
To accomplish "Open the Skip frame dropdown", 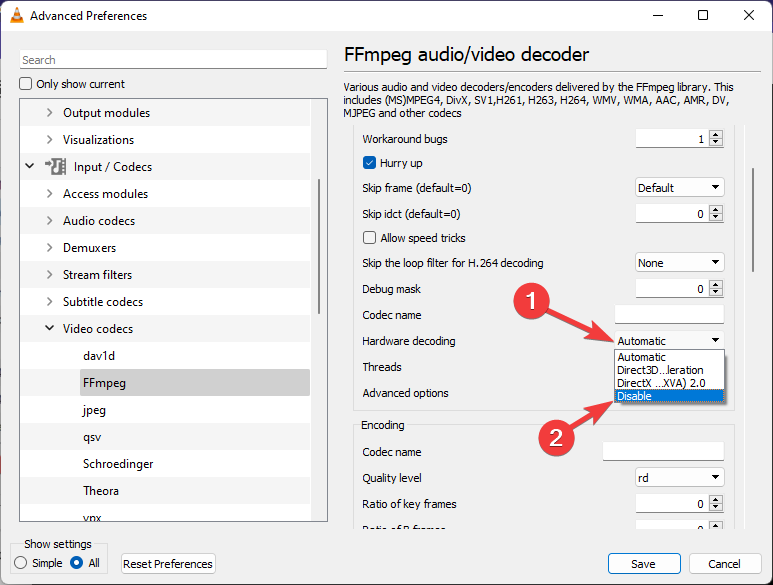I will click(679, 188).
